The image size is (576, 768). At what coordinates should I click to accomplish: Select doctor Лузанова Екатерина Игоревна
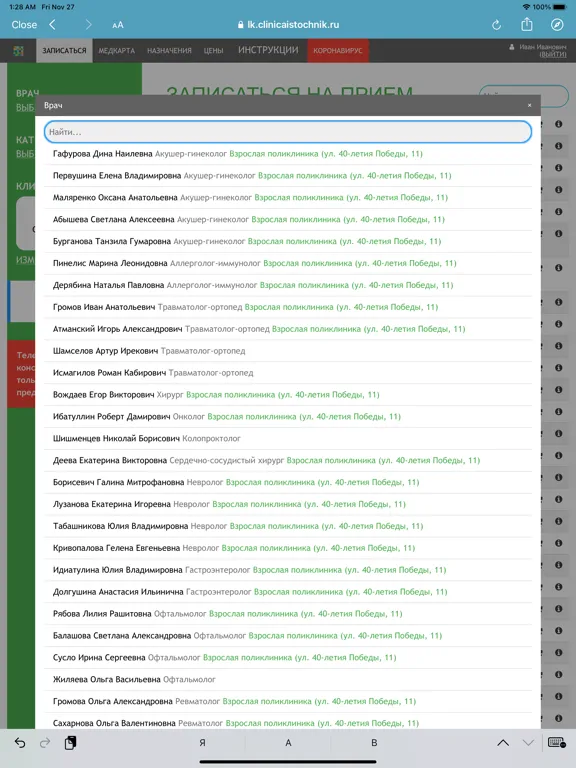(x=288, y=504)
